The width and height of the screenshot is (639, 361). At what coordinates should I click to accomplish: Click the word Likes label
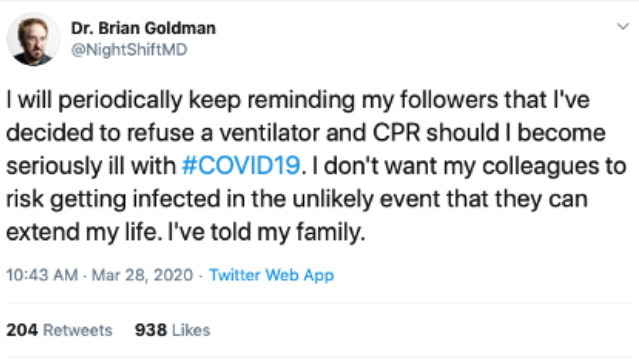pyautogui.click(x=191, y=330)
